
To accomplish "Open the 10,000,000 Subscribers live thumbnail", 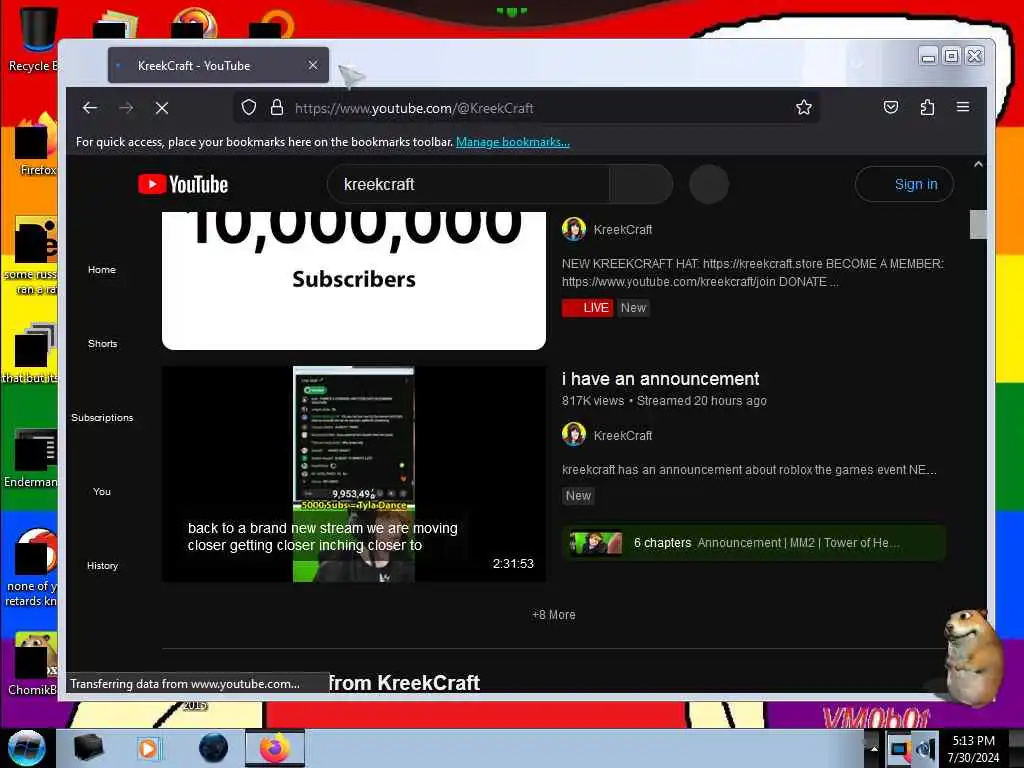I will (354, 281).
